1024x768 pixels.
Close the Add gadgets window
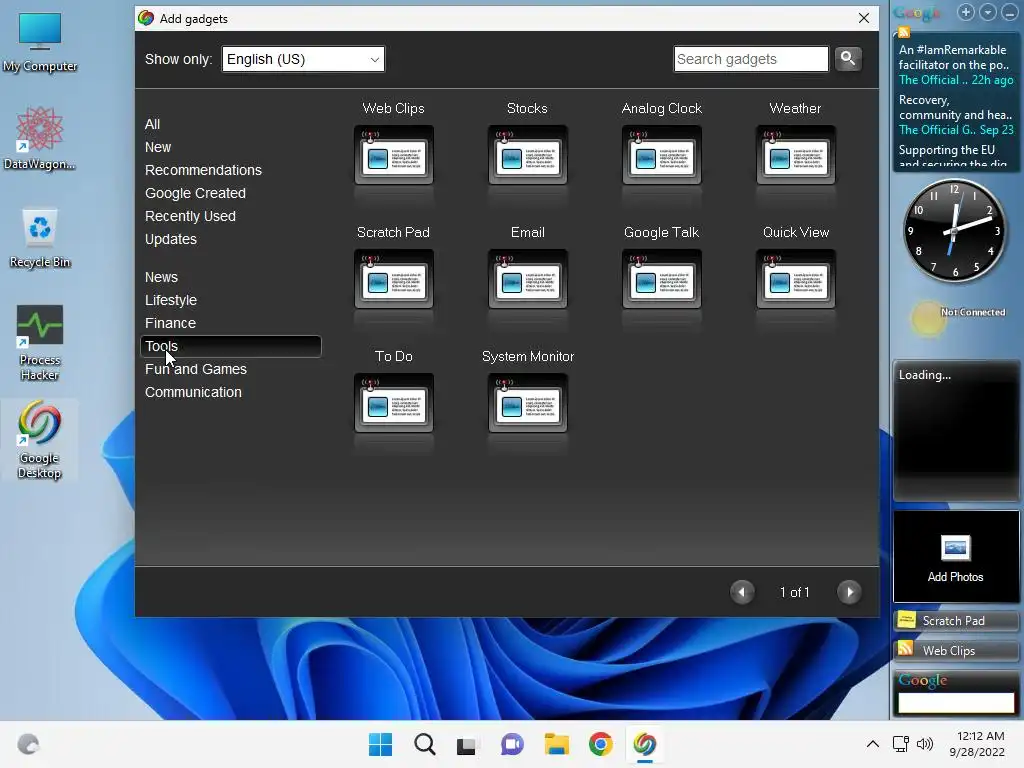(x=863, y=18)
